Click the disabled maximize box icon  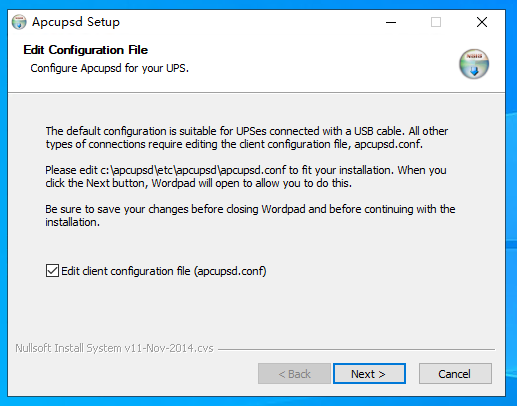coord(436,22)
